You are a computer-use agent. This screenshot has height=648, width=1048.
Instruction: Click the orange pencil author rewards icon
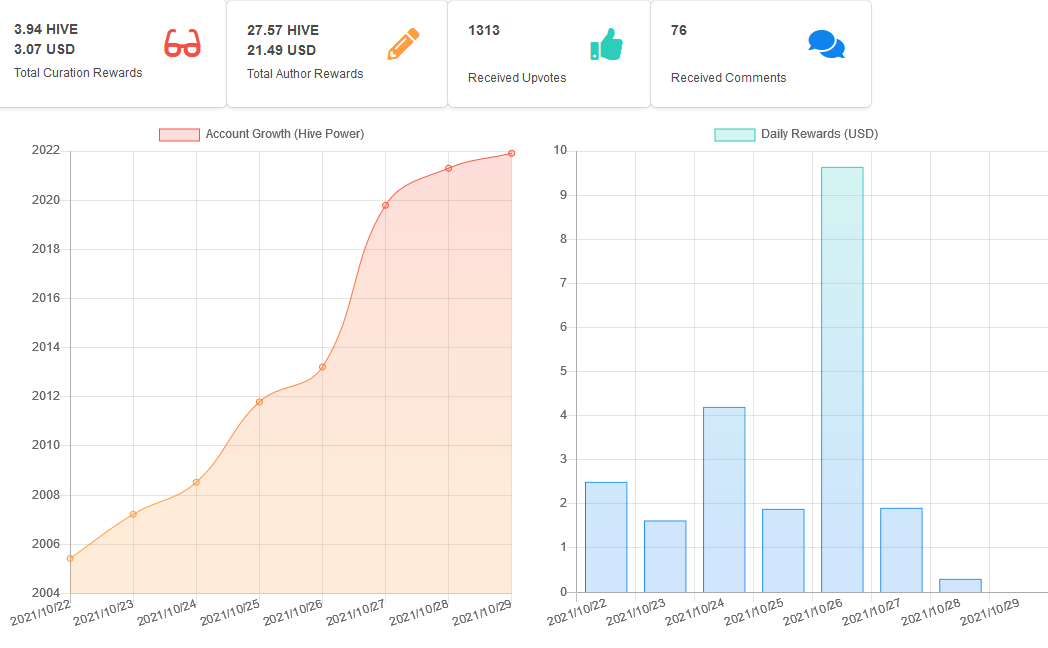click(x=403, y=44)
